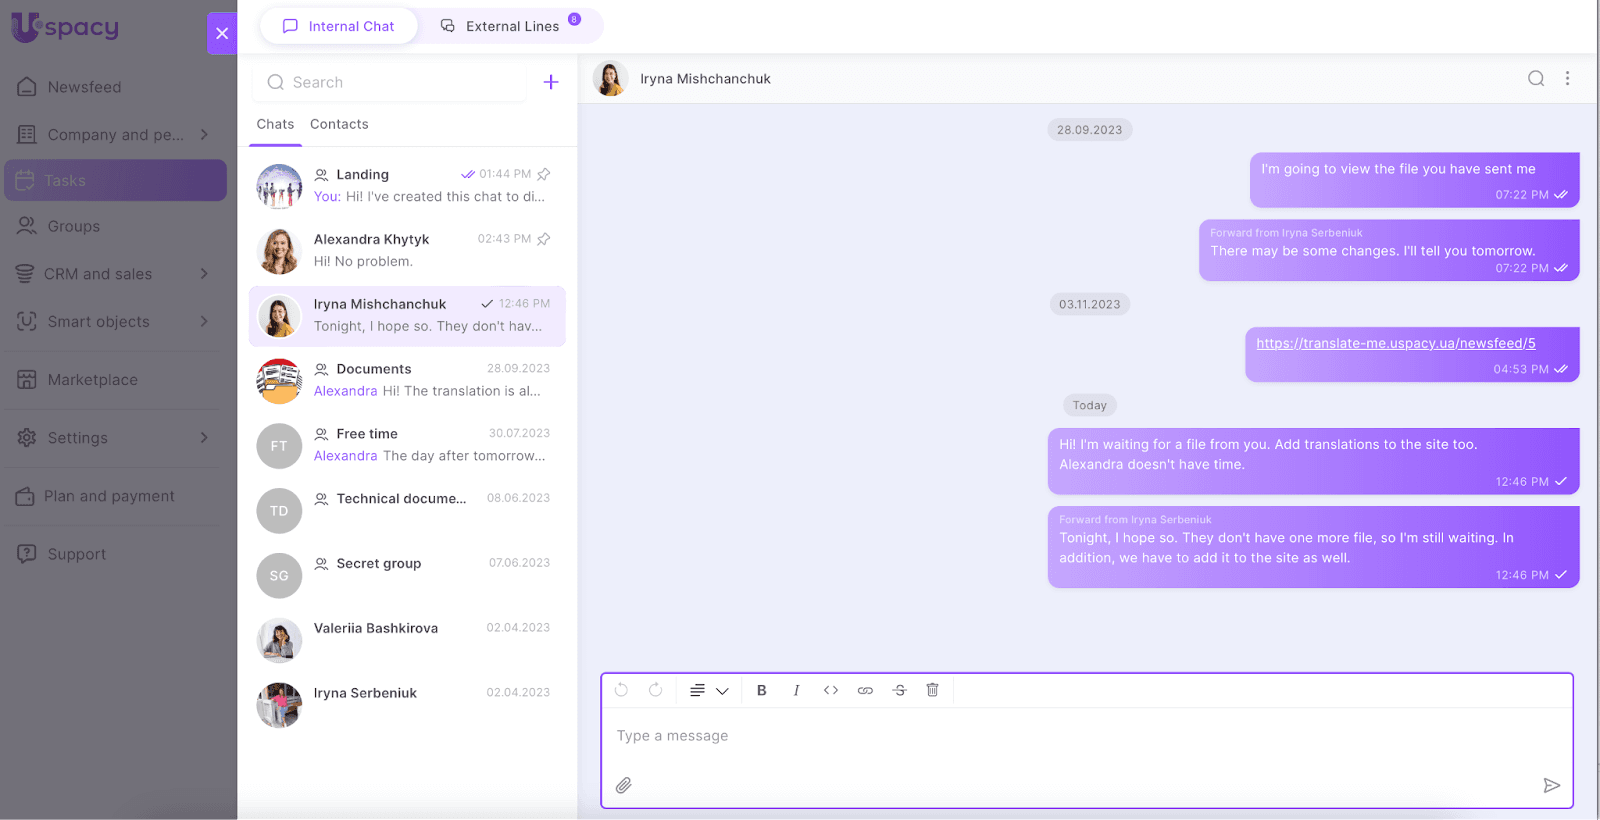The width and height of the screenshot is (1600, 820).
Task: Open the External Lines tab
Action: point(511,26)
